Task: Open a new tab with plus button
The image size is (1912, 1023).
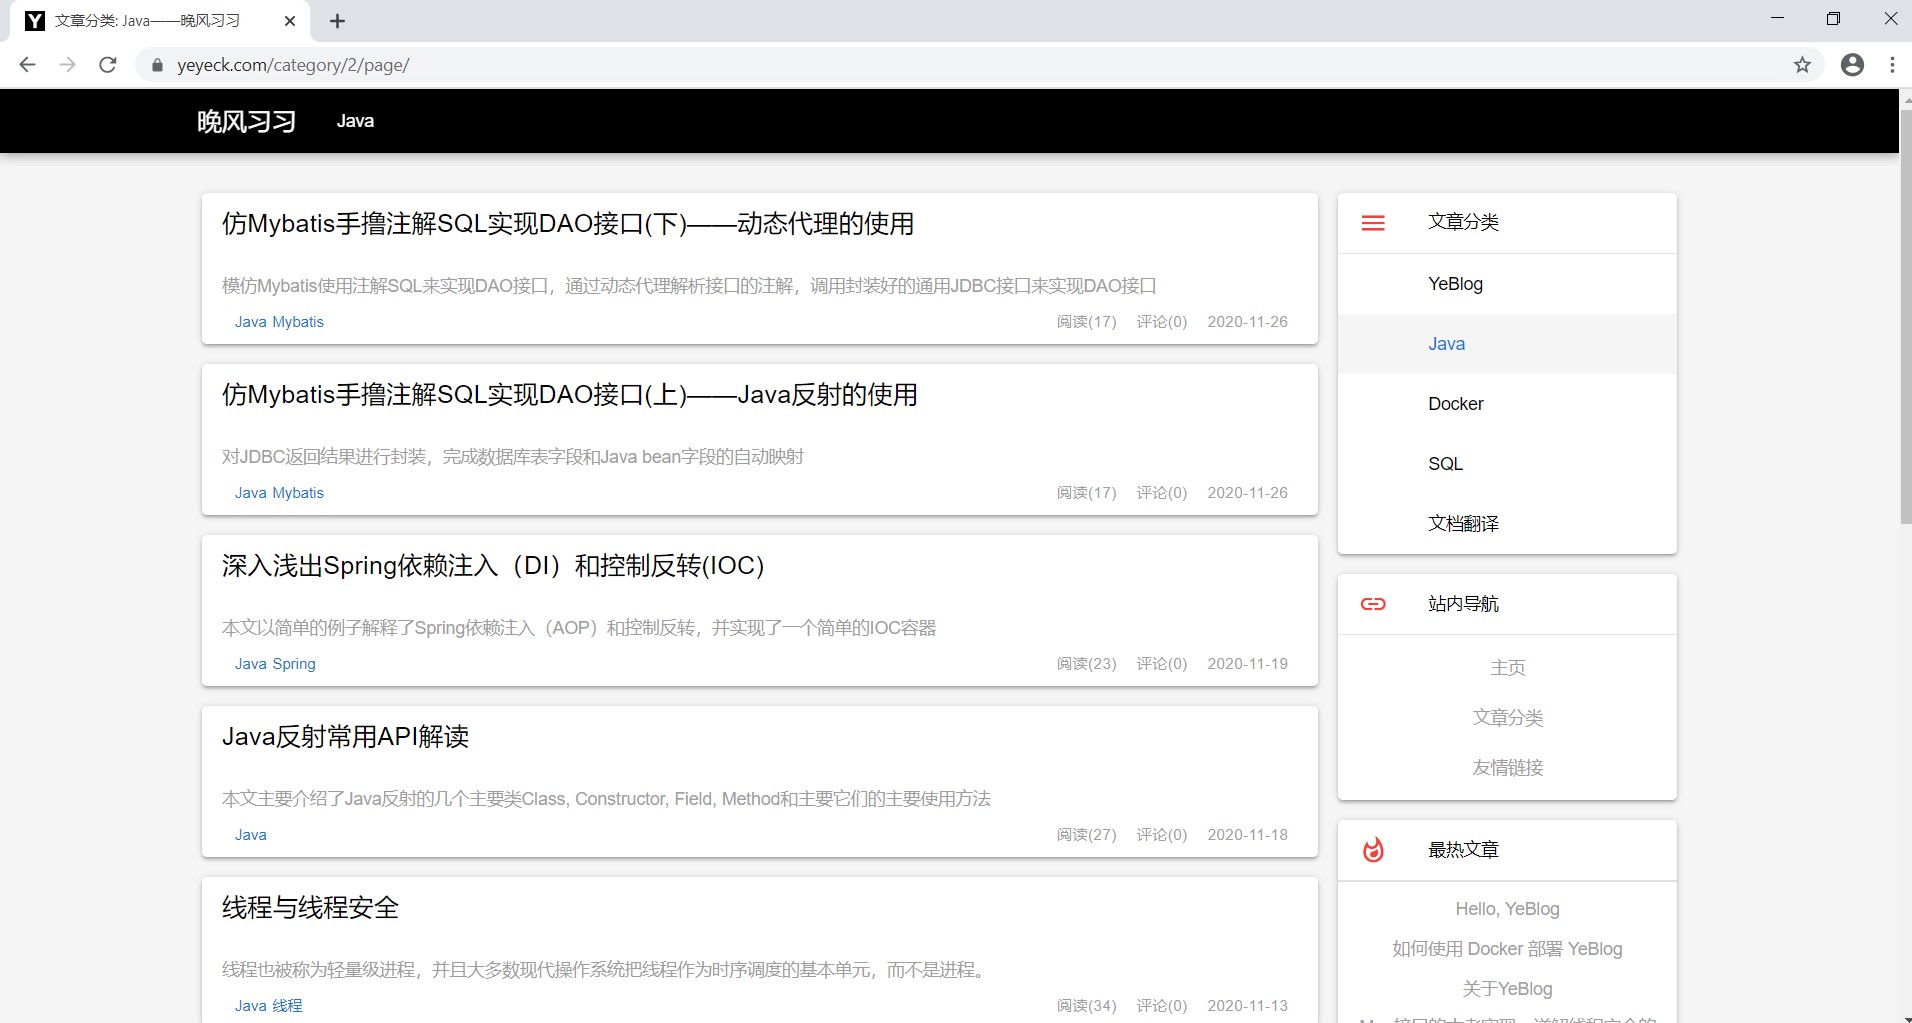Action: tap(337, 21)
